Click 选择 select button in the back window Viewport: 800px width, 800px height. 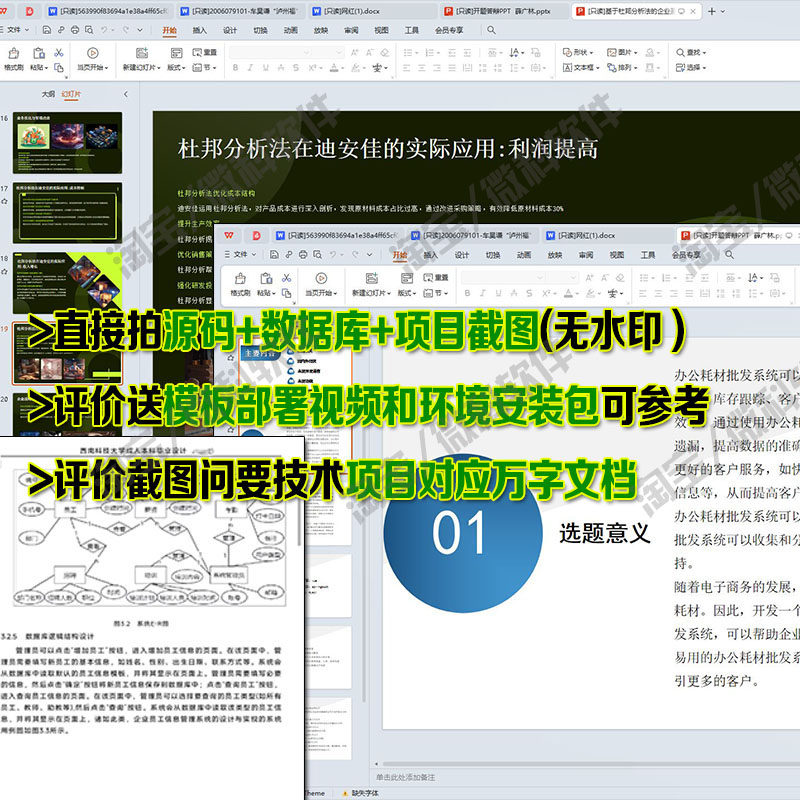tap(690, 67)
